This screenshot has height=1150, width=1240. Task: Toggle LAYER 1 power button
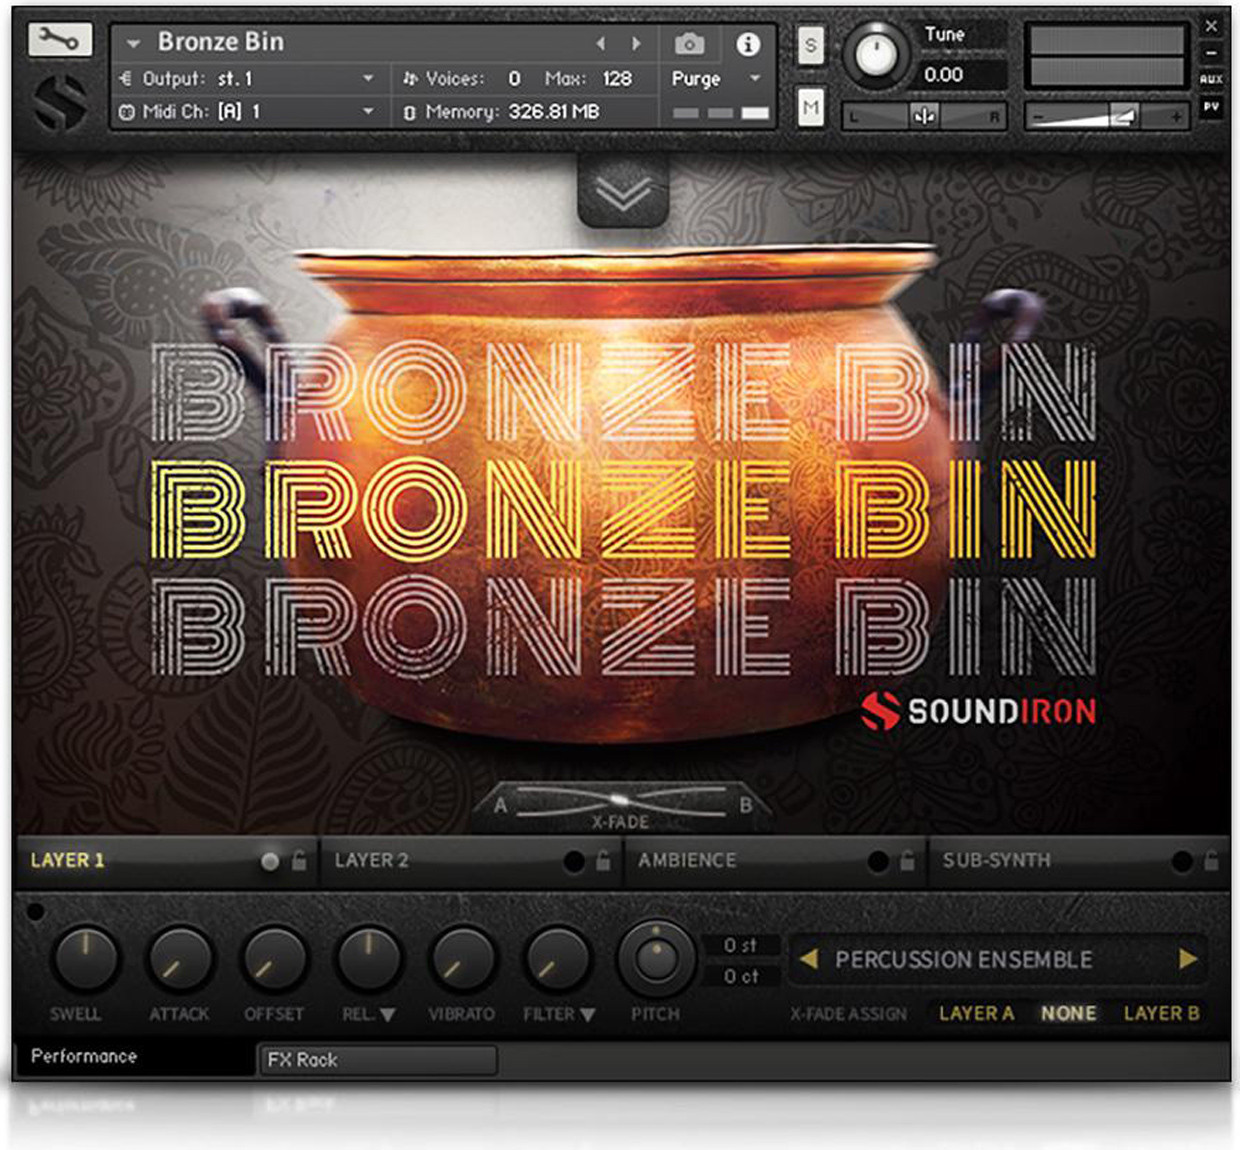pos(270,861)
